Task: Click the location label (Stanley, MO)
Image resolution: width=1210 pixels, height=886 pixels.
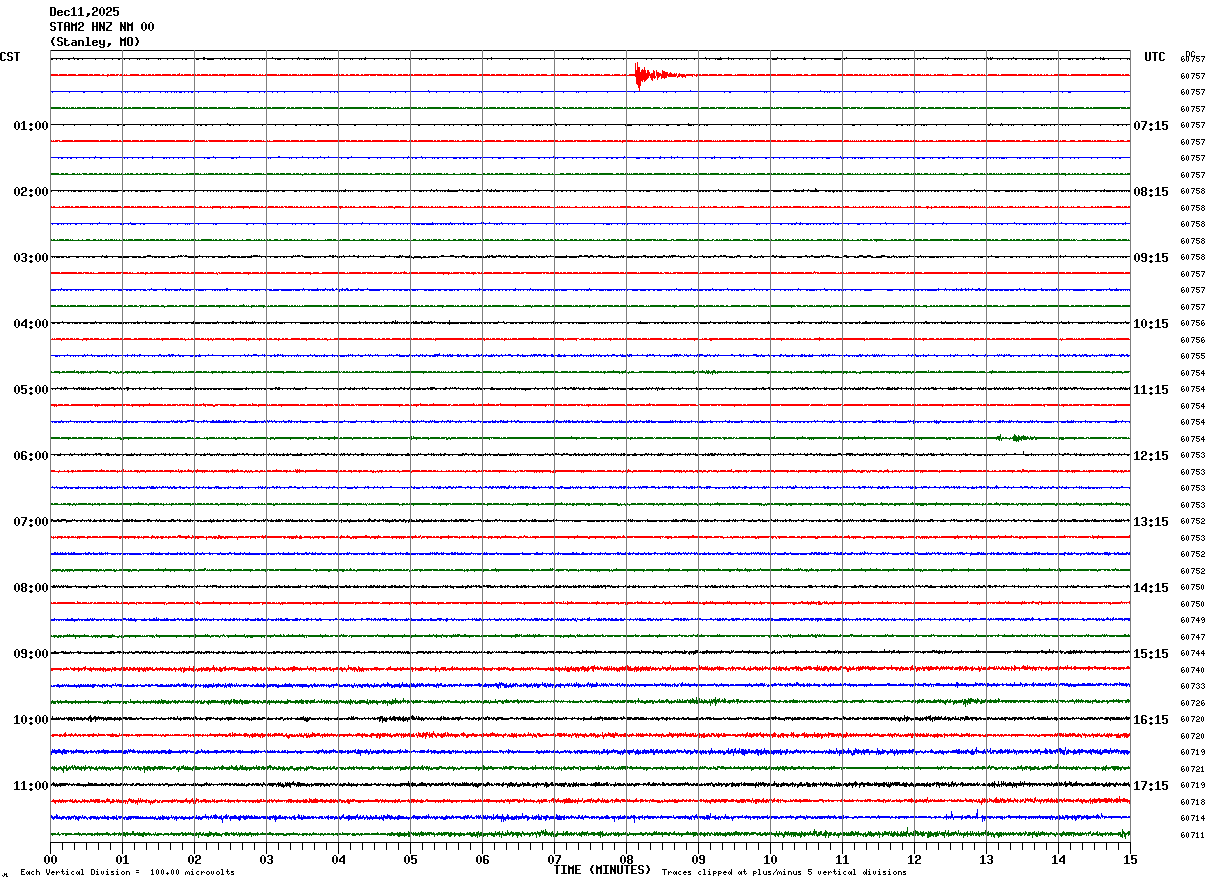Action: point(95,42)
